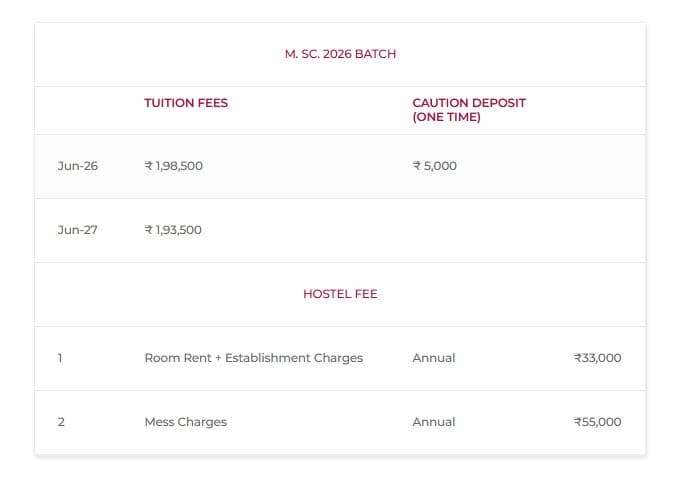The height and width of the screenshot is (499, 675).
Task: Click the ₹55,000 mess charges amount
Action: pos(597,422)
